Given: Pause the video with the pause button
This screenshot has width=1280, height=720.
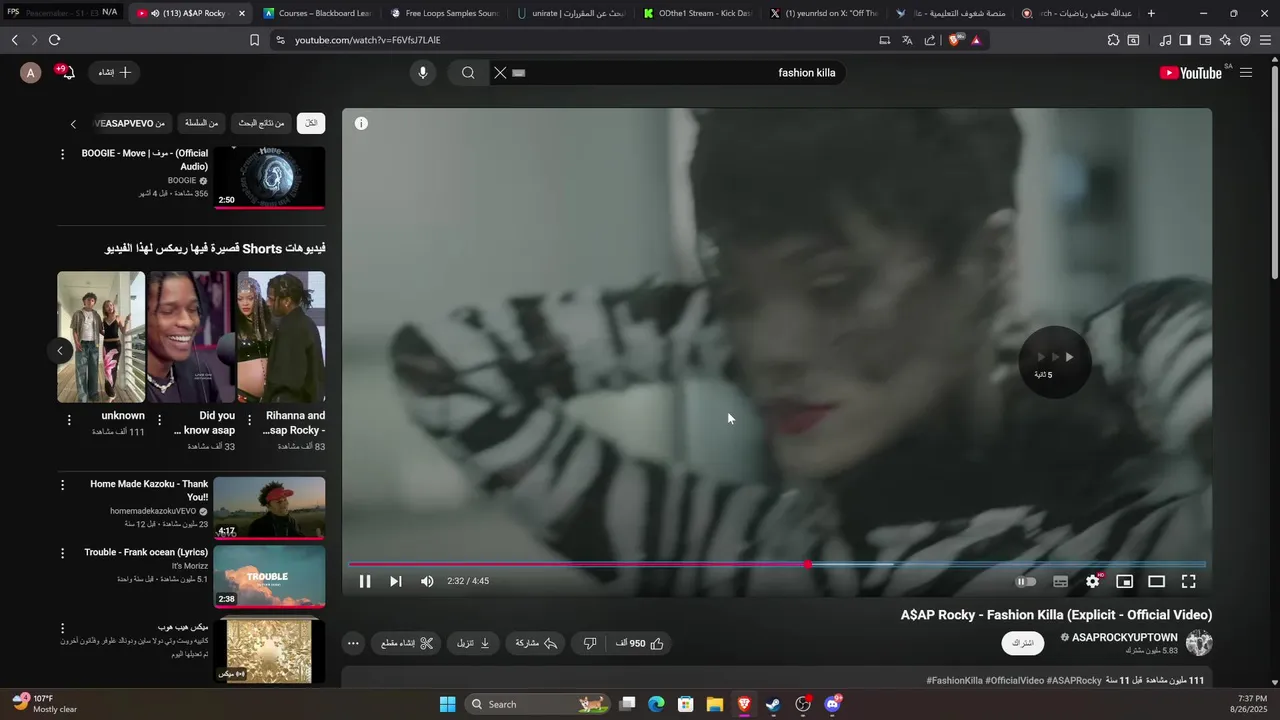Looking at the screenshot, I should pos(365,581).
